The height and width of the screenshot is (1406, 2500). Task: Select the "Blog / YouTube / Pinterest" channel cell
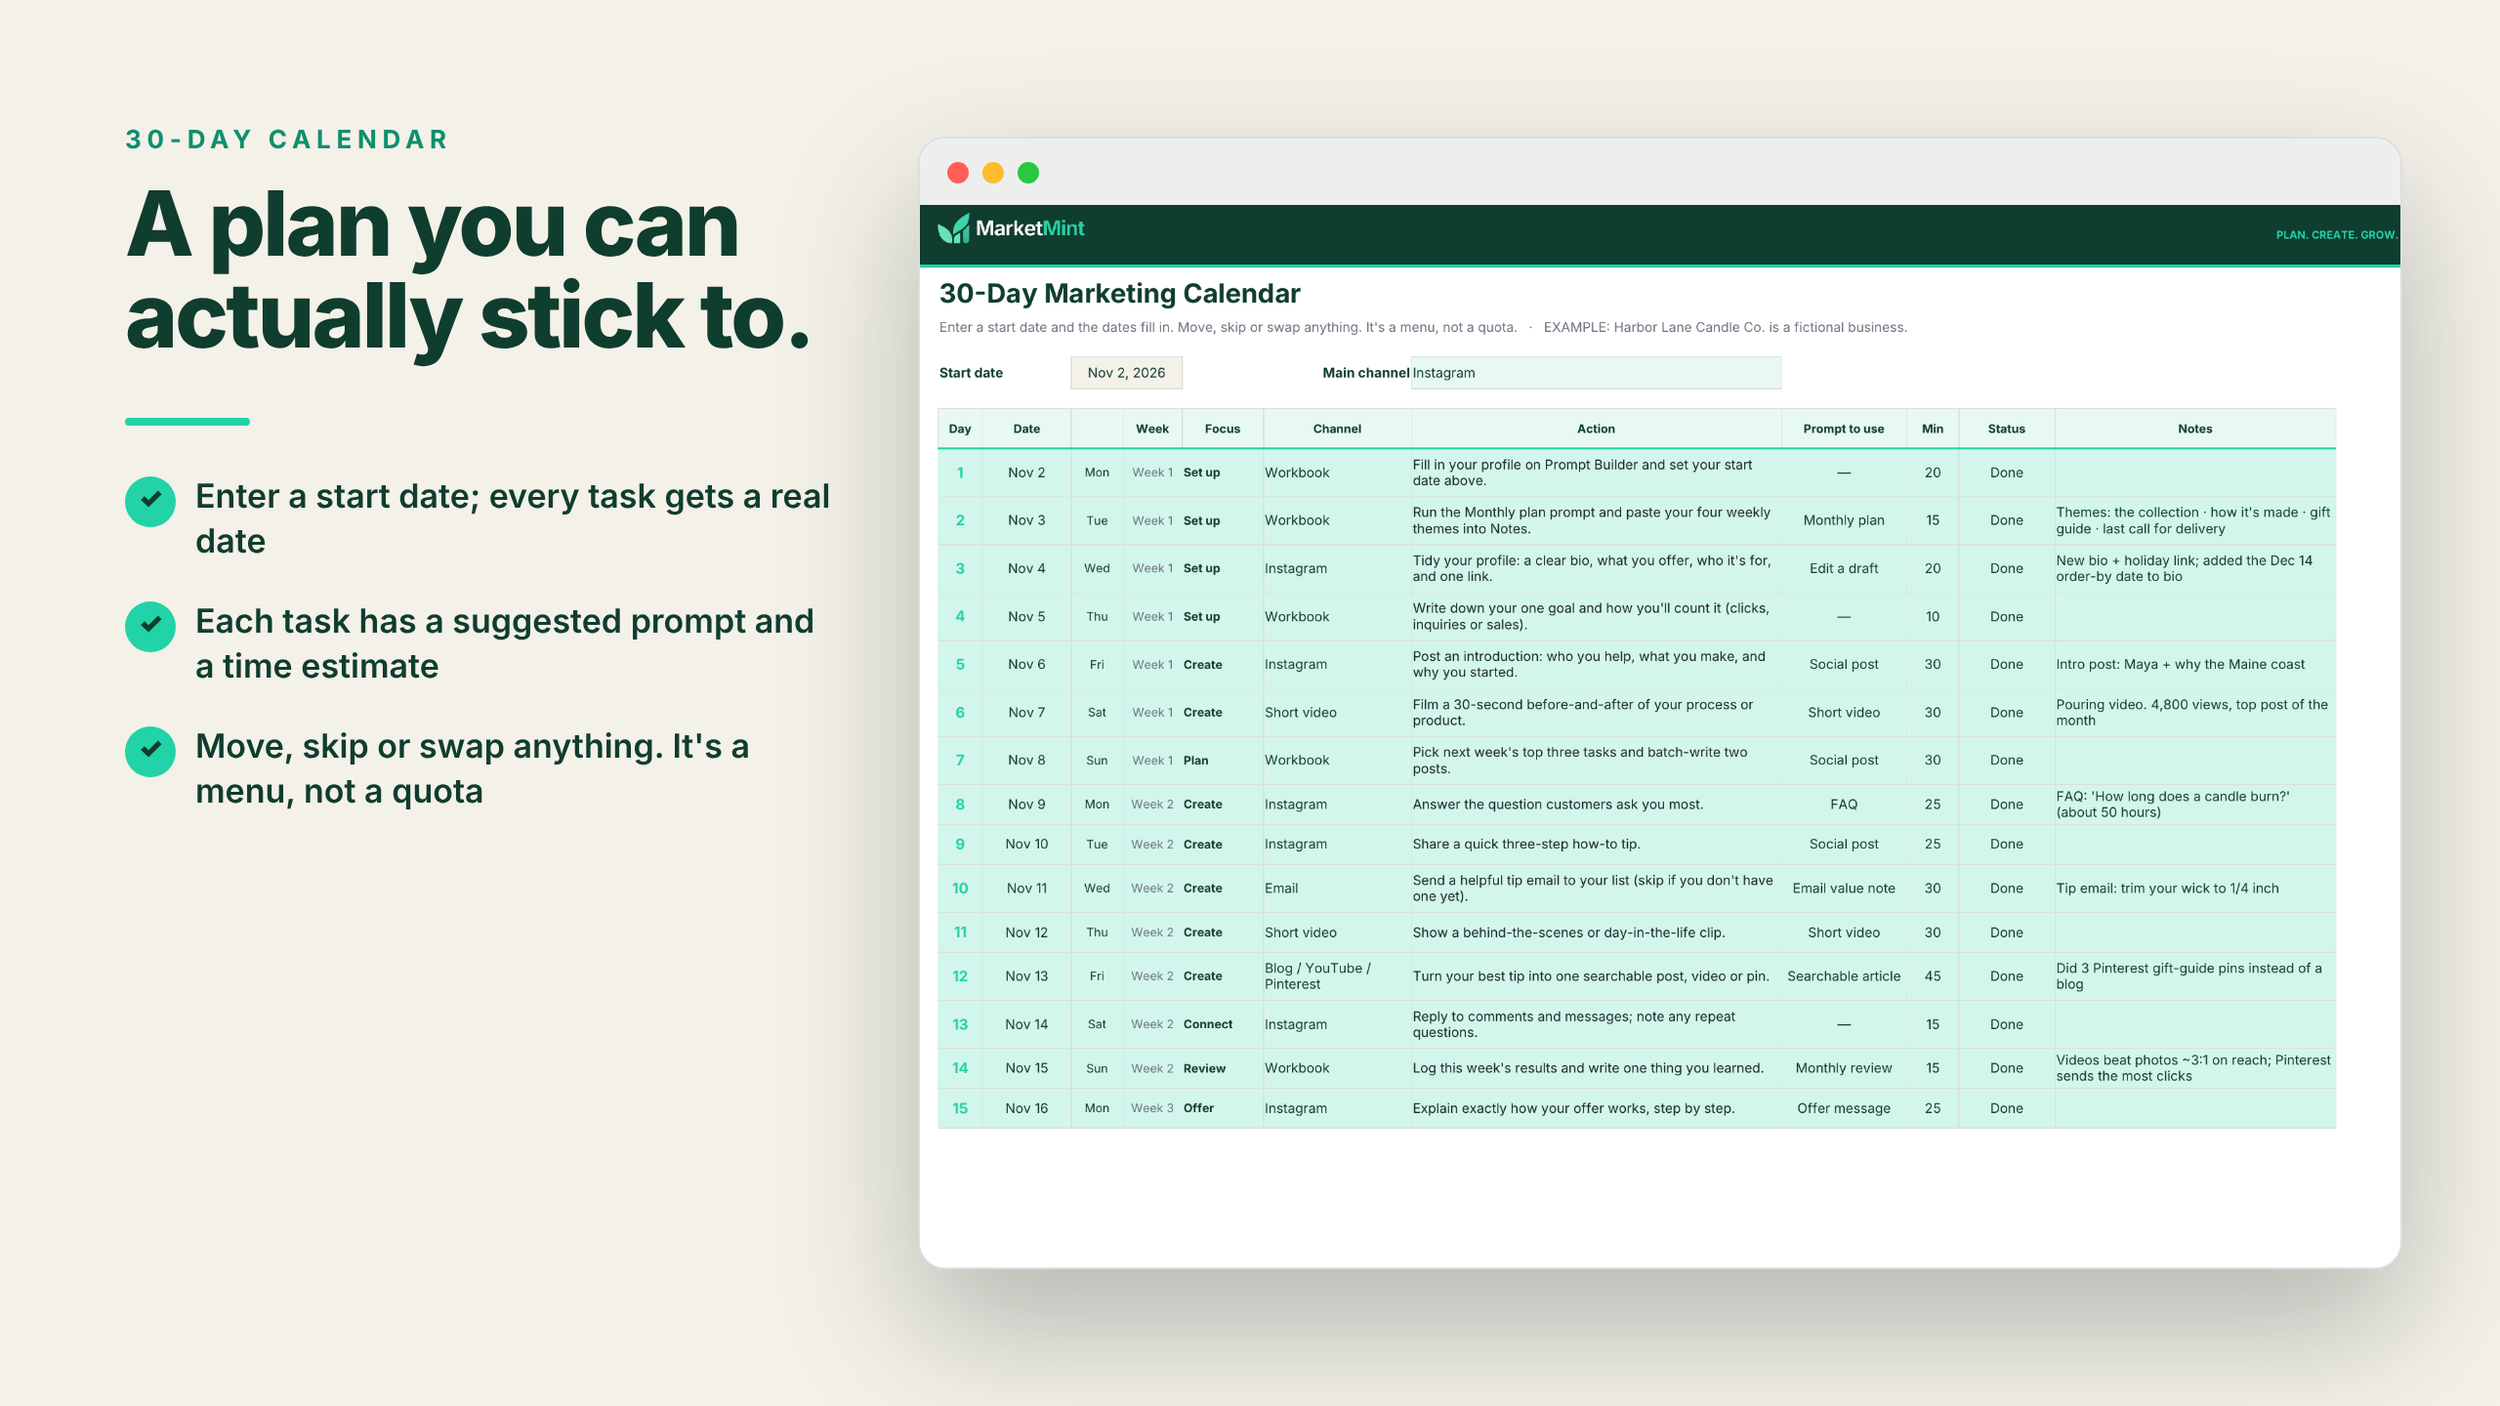coord(1337,977)
